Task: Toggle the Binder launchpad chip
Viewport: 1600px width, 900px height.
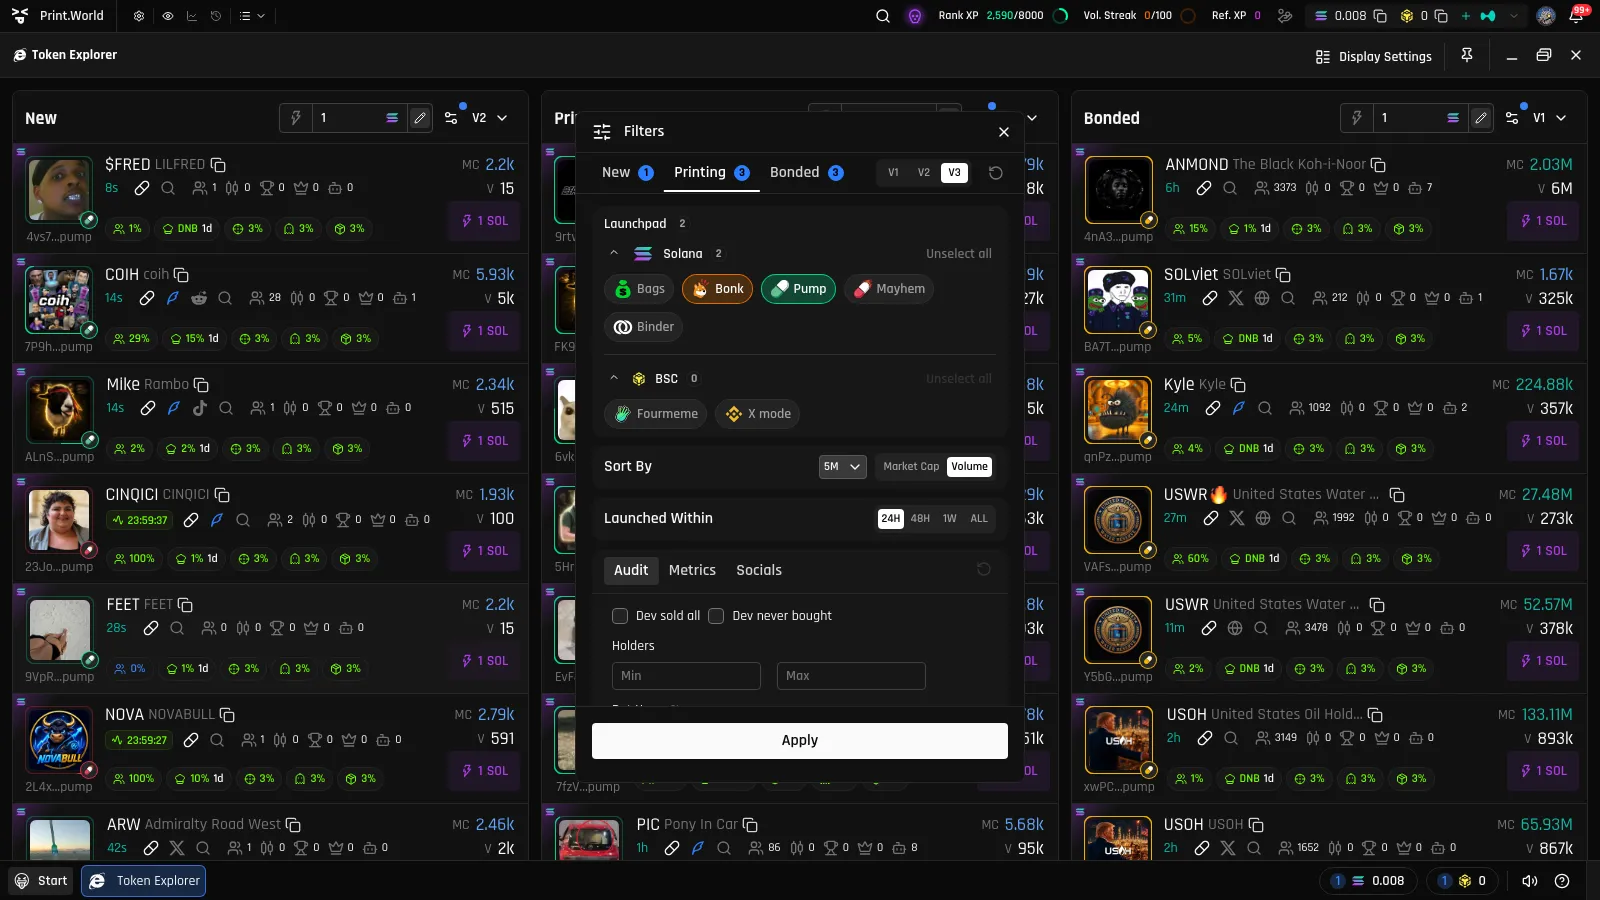Action: [644, 327]
